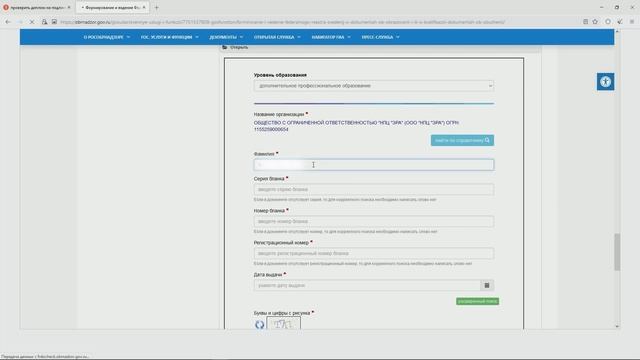Select the second browser tab
This screenshot has width=640, height=360.
point(113,7)
